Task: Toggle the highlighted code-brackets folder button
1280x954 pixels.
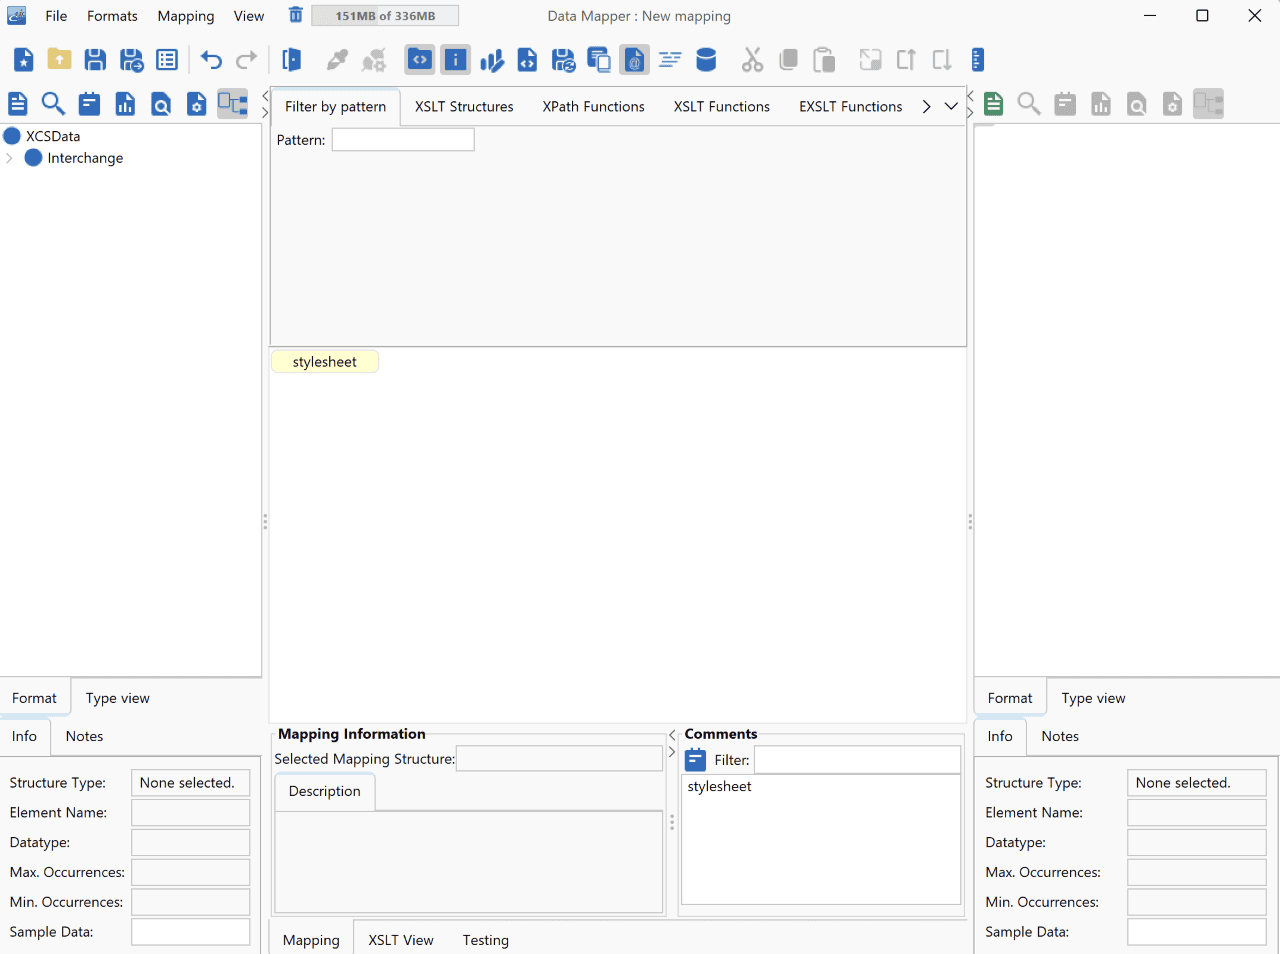Action: 420,60
